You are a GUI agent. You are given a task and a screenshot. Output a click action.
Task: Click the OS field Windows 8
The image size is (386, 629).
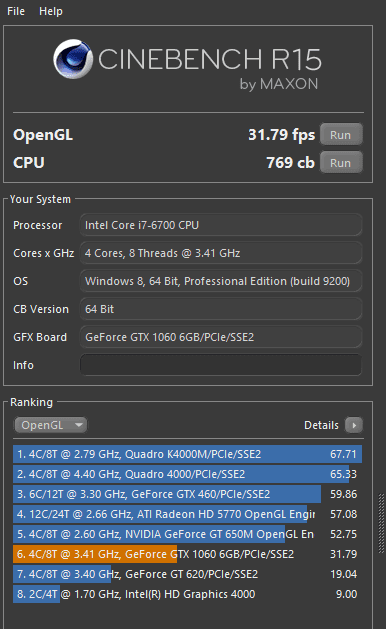[x=221, y=281]
